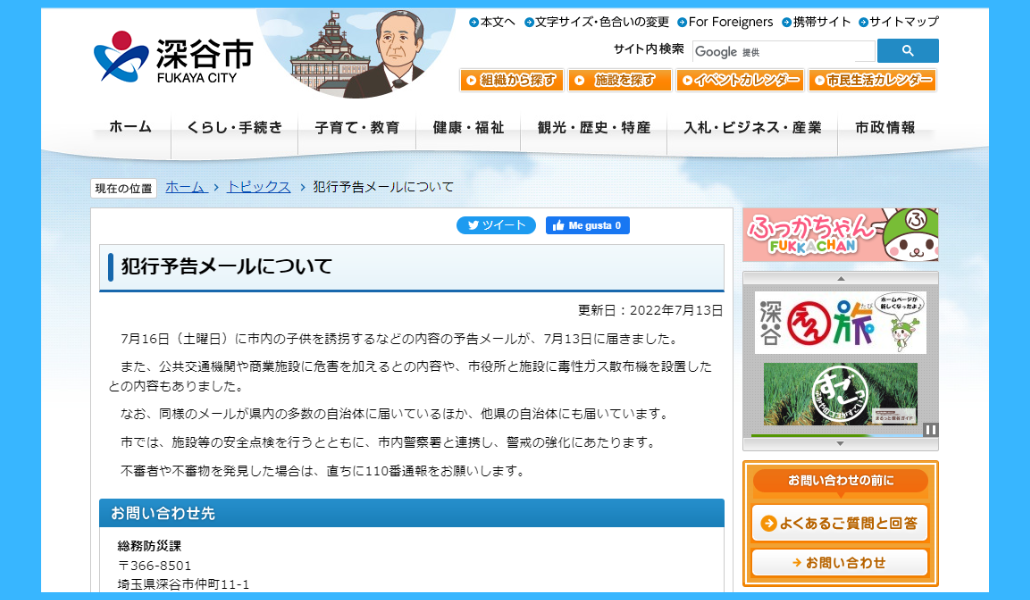Image resolution: width=1030 pixels, height=600 pixels.
Task: Open the Fukkachan mascot banner
Action: [840, 235]
